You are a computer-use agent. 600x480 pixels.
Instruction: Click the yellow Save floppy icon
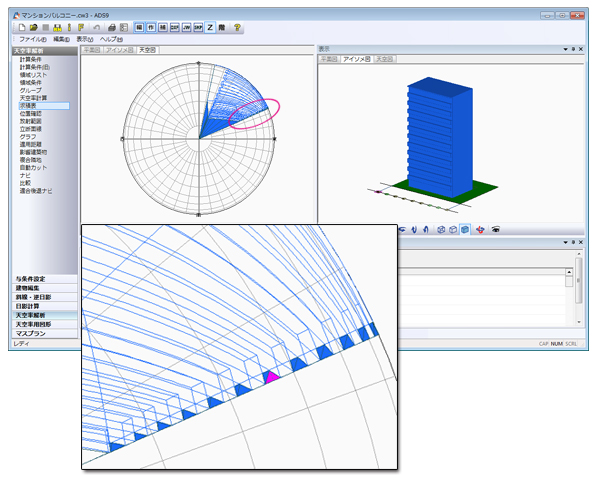coord(57,28)
